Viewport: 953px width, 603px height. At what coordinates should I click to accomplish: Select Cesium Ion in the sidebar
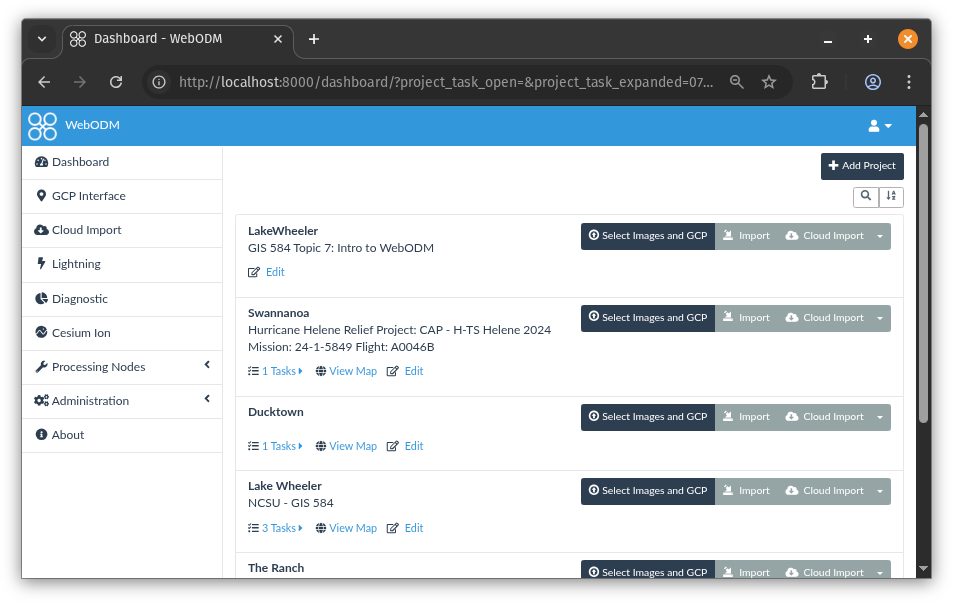click(x=81, y=333)
